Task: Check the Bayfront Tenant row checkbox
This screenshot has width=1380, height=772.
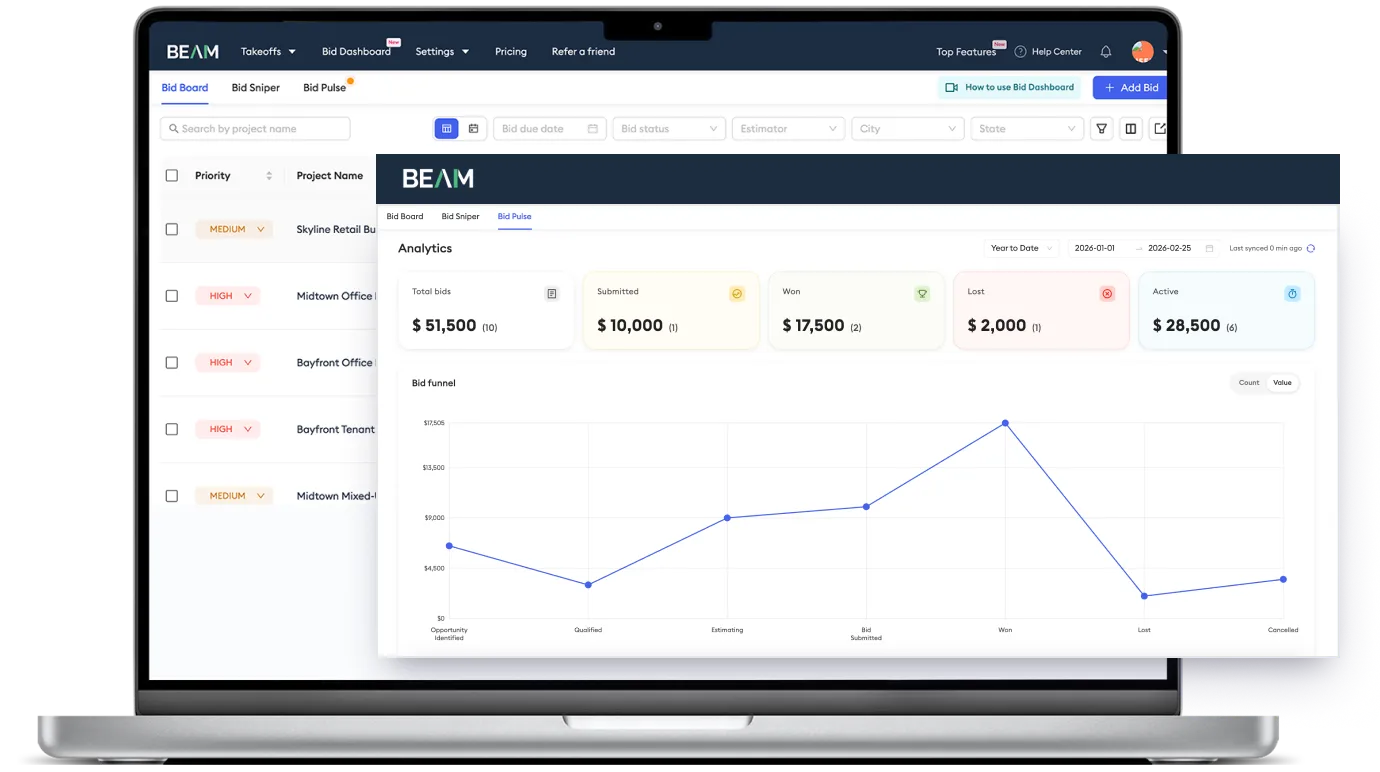Action: tap(172, 429)
